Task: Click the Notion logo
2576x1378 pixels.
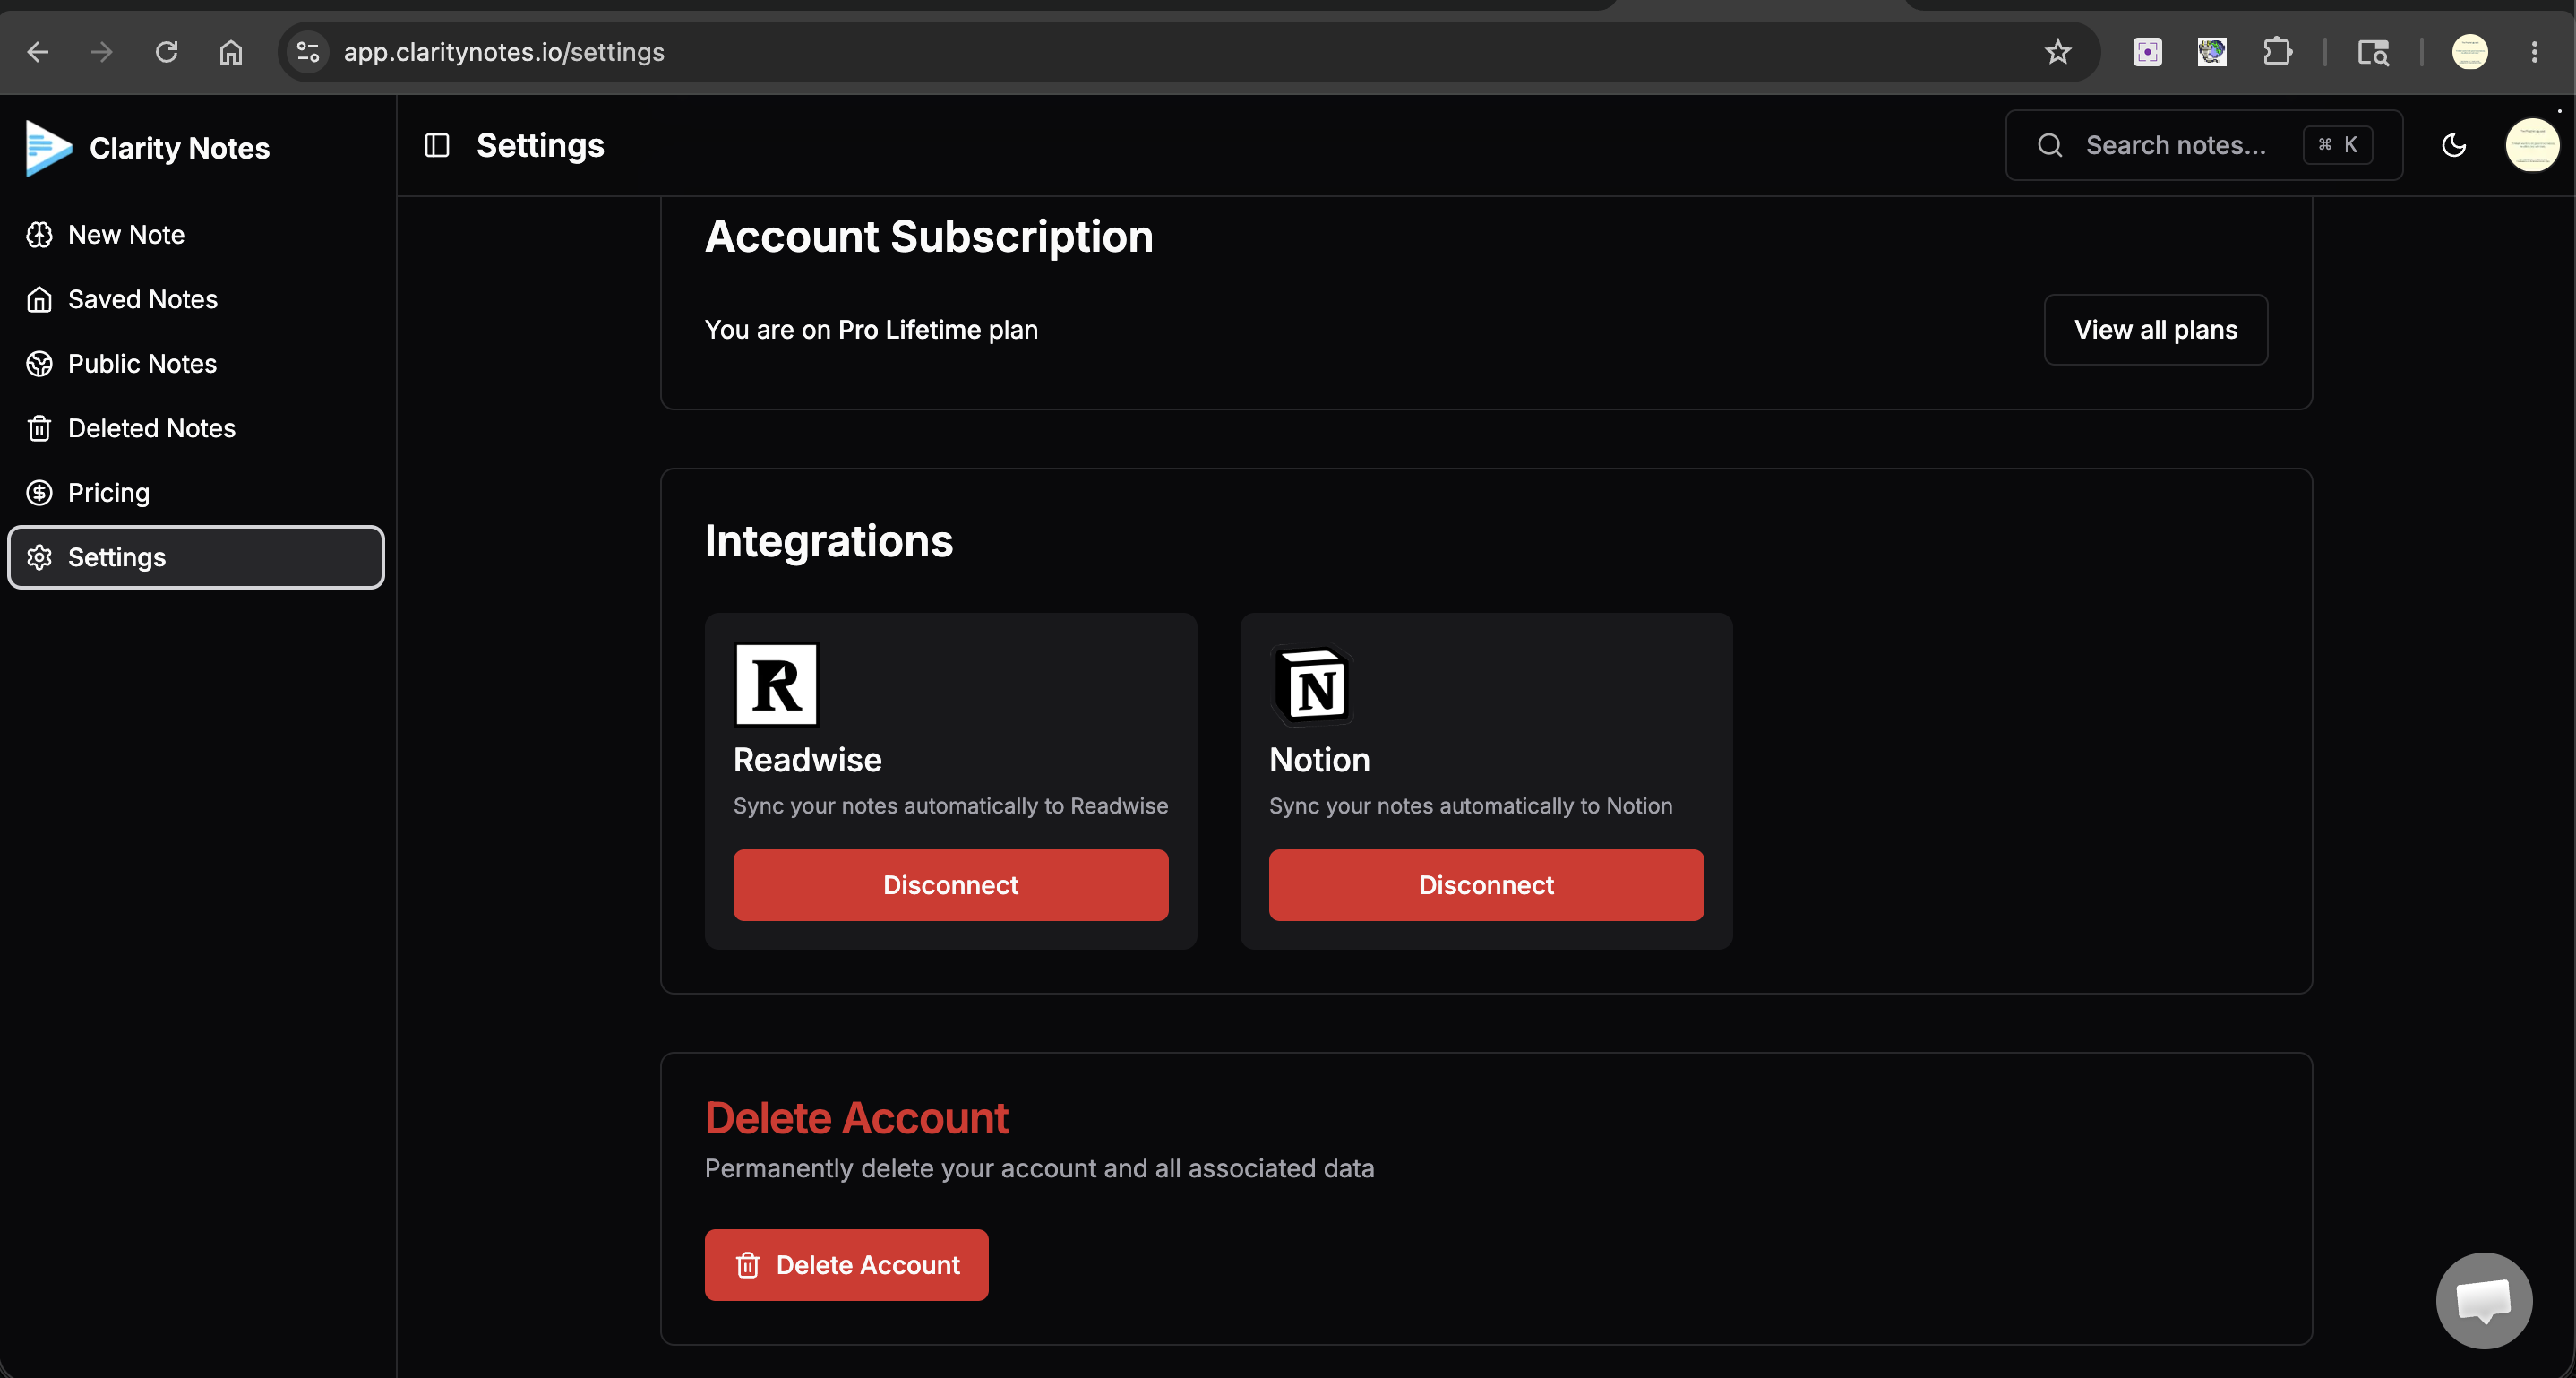Action: point(1312,684)
